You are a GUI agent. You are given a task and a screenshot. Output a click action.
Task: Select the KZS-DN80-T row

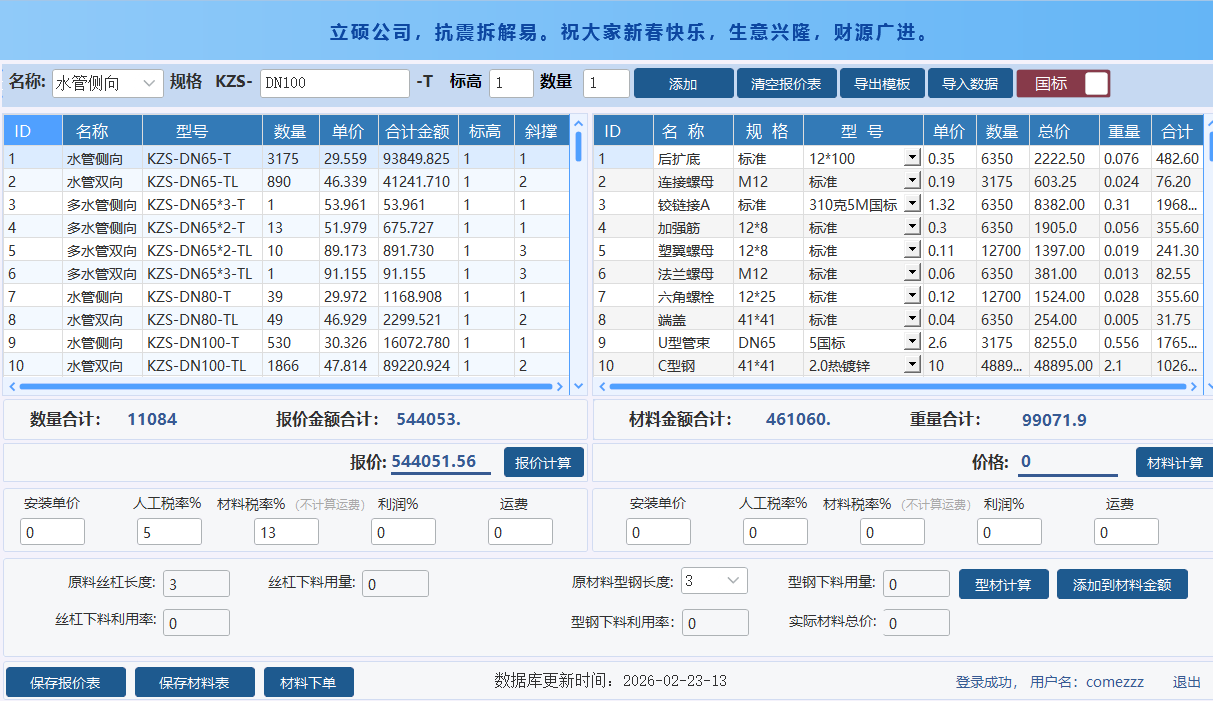[286, 296]
